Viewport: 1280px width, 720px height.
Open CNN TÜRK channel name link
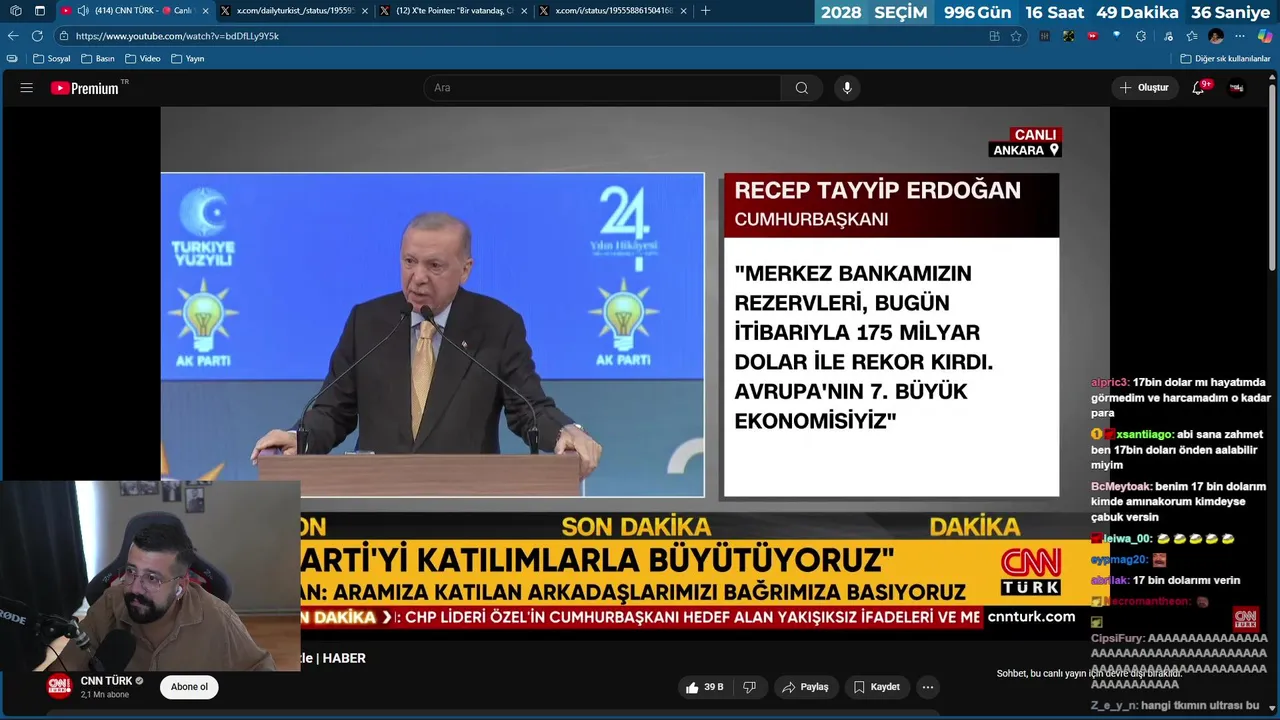pyautogui.click(x=106, y=681)
